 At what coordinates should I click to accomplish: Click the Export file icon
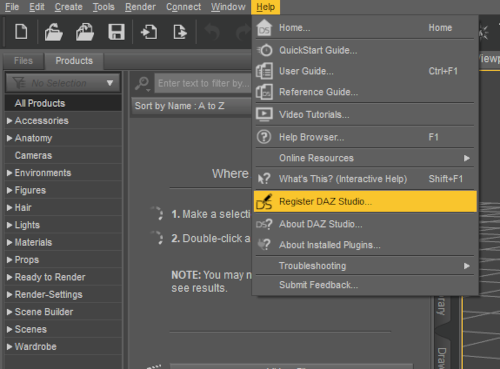(180, 32)
